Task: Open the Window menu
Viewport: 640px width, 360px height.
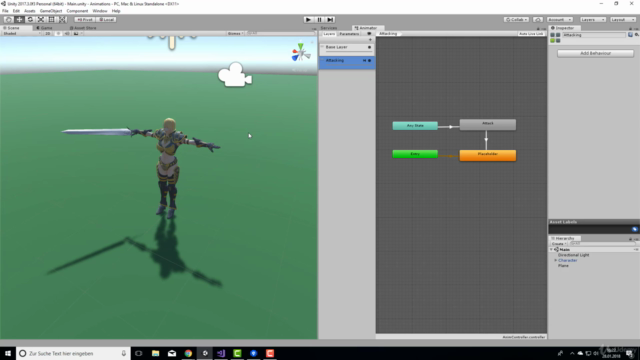Action: 100,11
